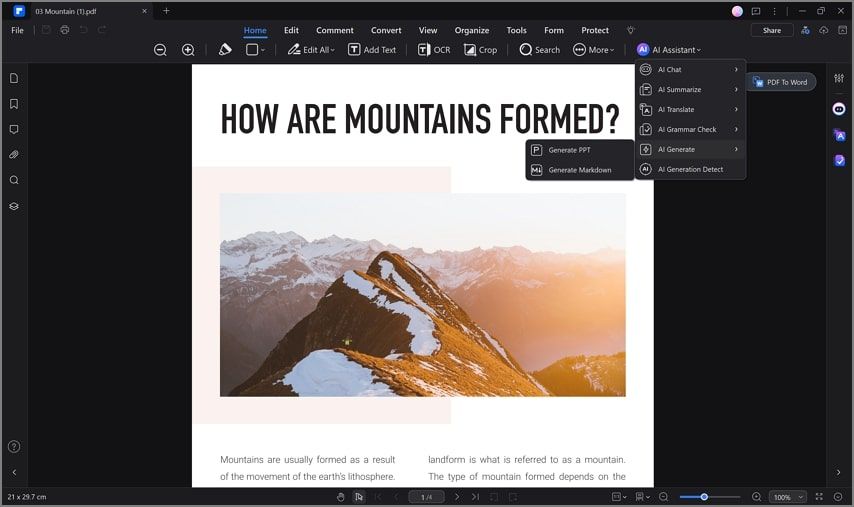This screenshot has height=507, width=854.
Task: Open the layers panel in left sidebar
Action: coord(14,206)
